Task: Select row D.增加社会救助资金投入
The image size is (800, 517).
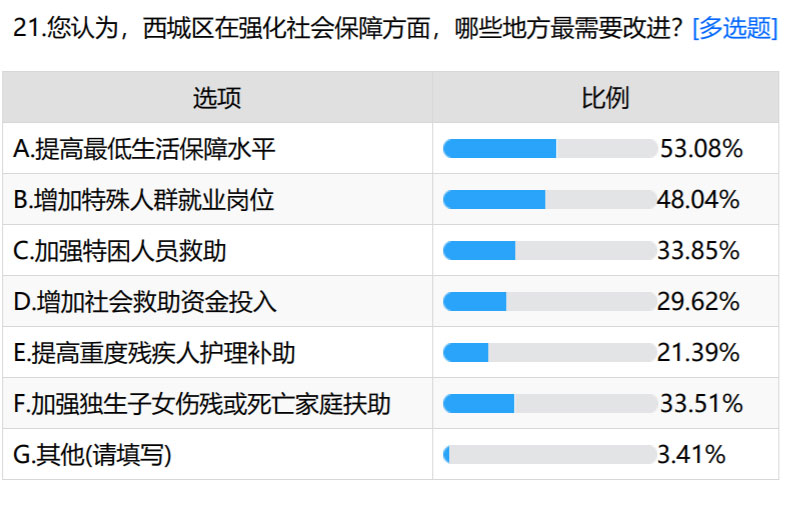Action: (x=391, y=301)
